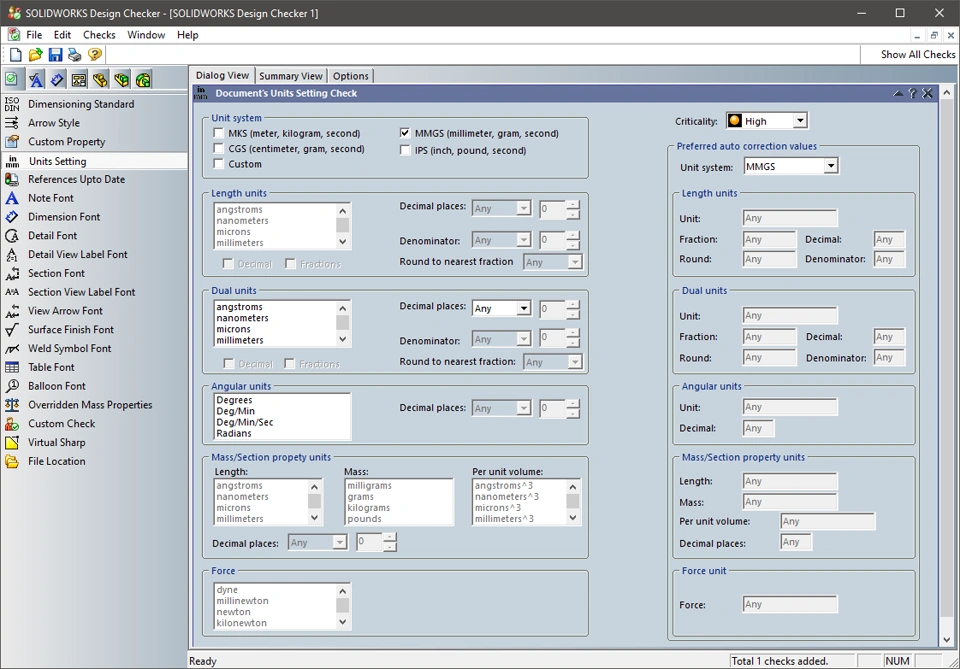
Task: Open the preferred Unit system MMGS dropdown
Action: 830,166
